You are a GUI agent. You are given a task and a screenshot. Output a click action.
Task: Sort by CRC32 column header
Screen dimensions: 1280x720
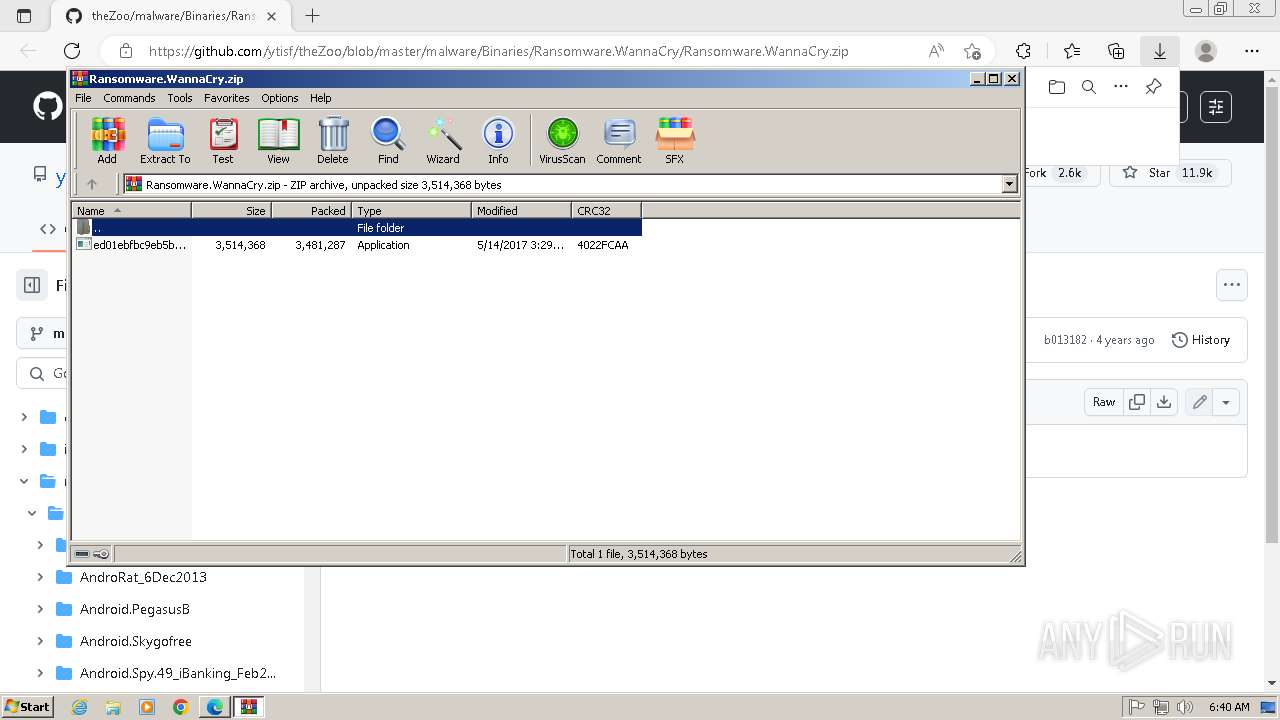(x=606, y=210)
